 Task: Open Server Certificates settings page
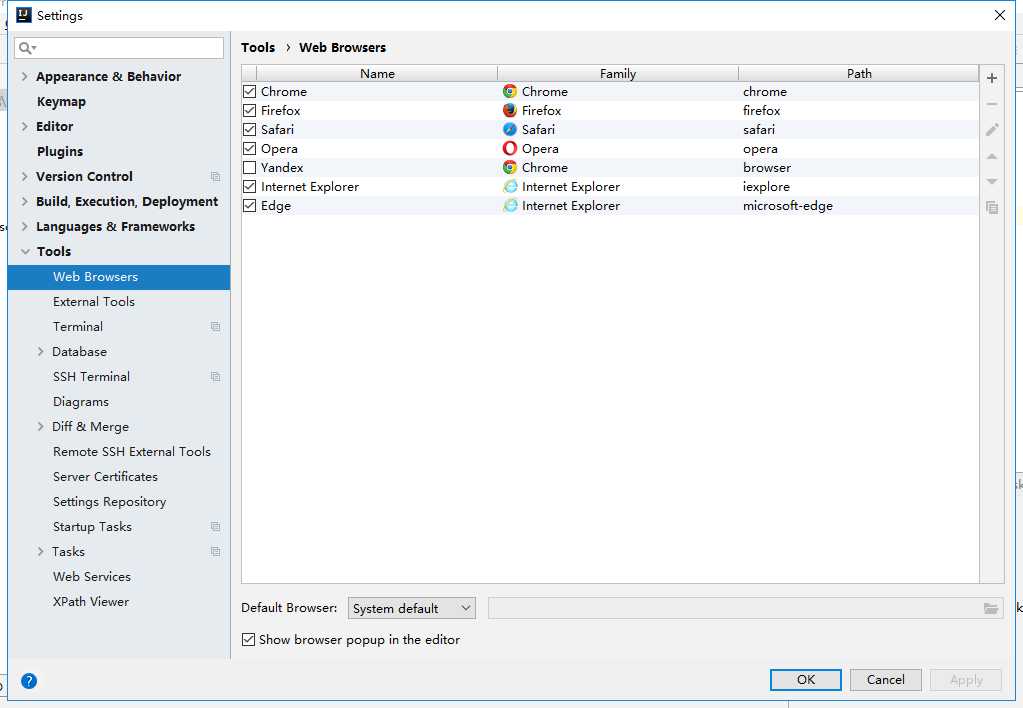point(105,476)
